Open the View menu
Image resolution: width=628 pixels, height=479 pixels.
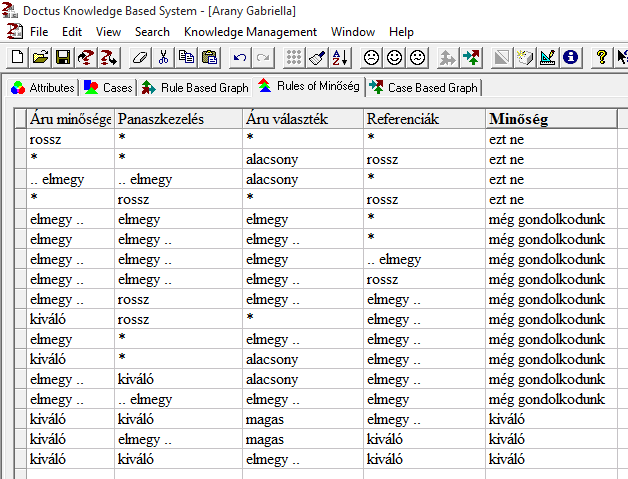pyautogui.click(x=108, y=32)
